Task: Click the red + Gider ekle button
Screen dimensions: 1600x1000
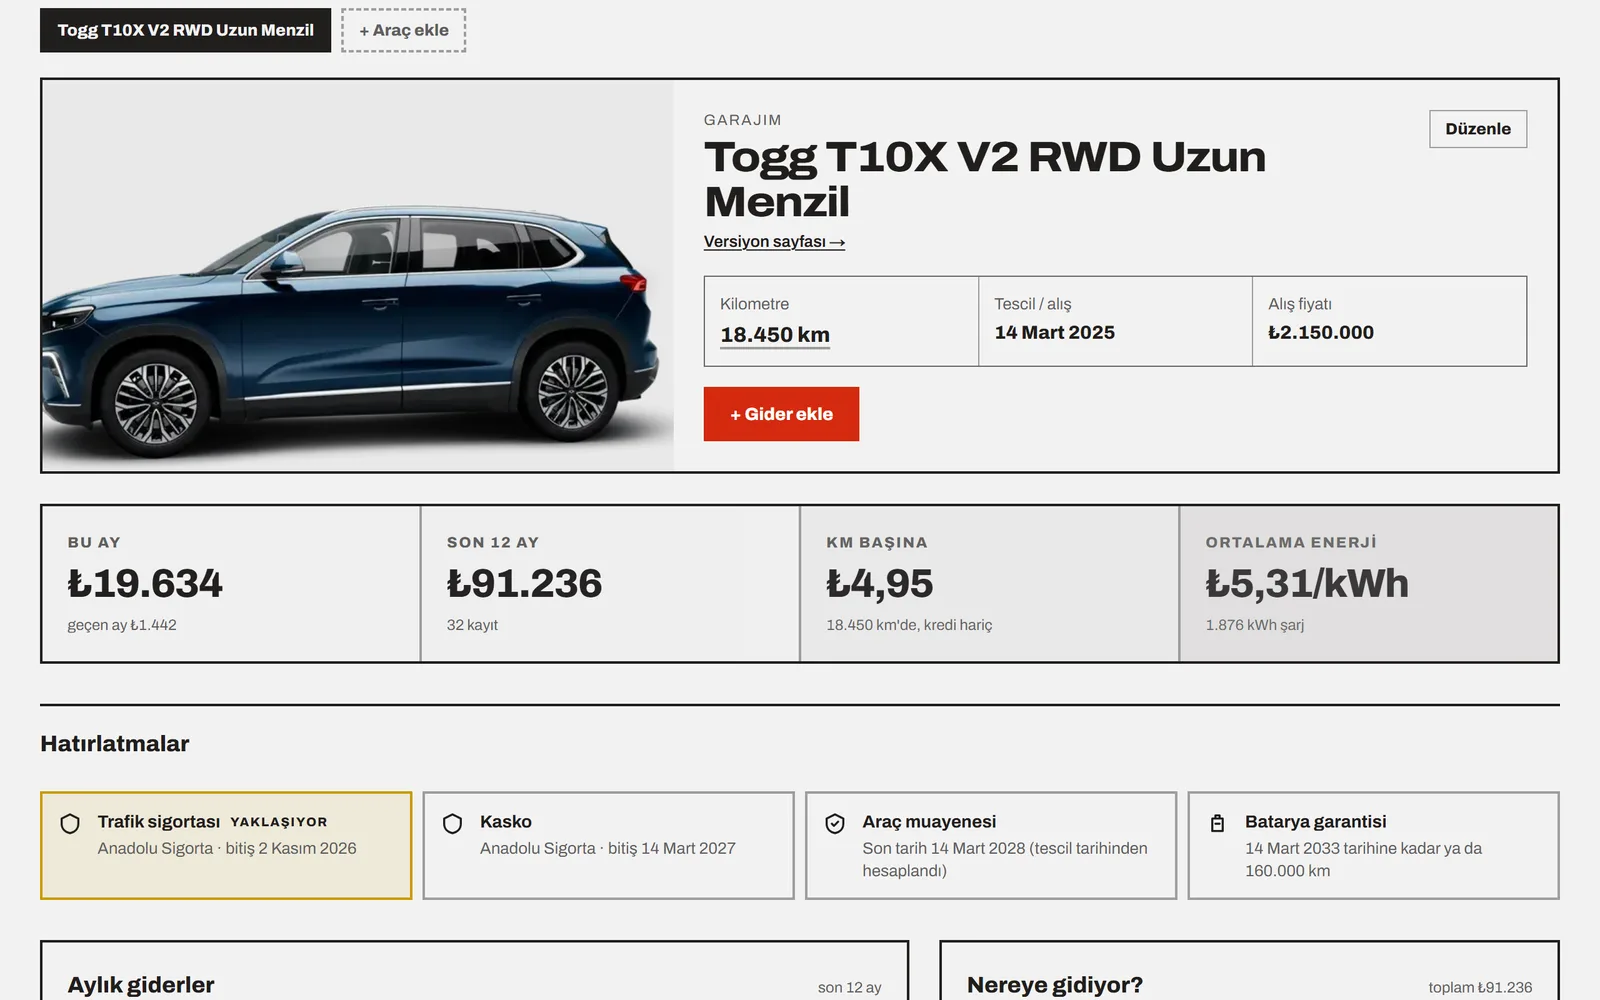Action: pyautogui.click(x=781, y=414)
